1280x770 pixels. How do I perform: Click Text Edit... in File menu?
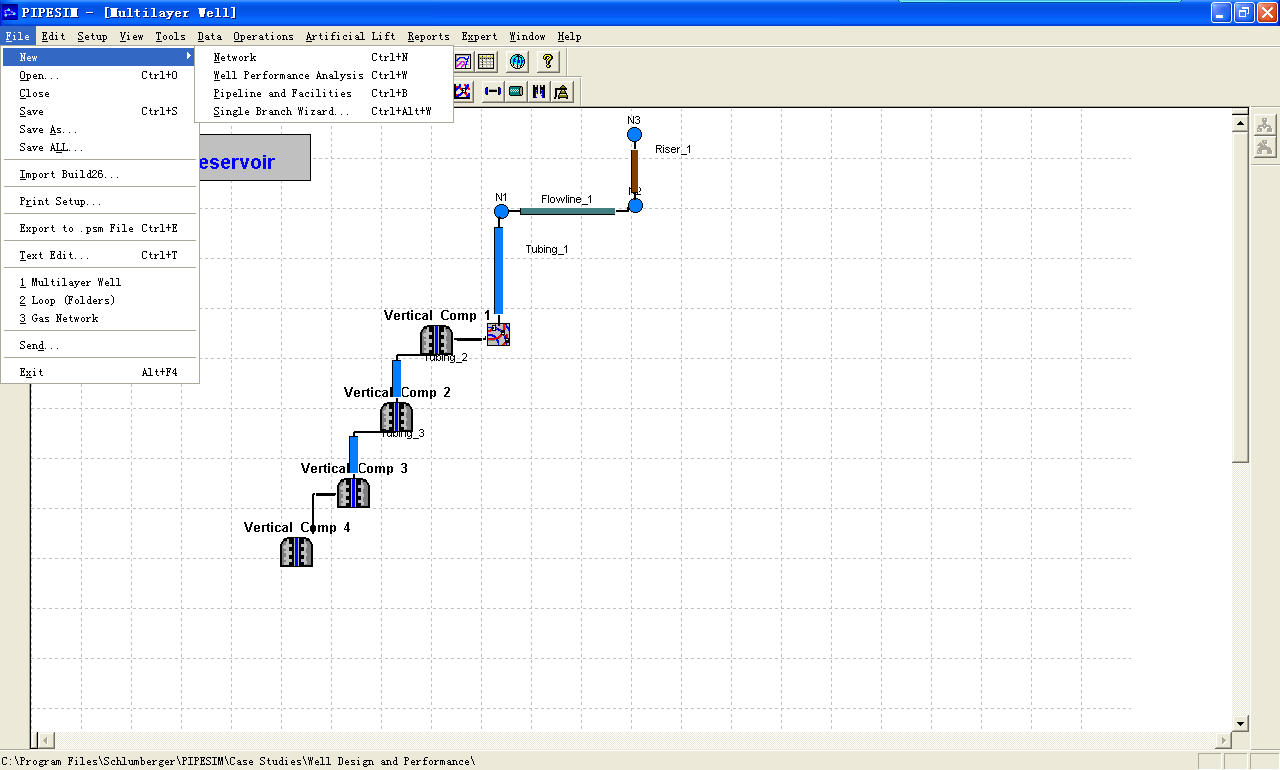[100, 255]
